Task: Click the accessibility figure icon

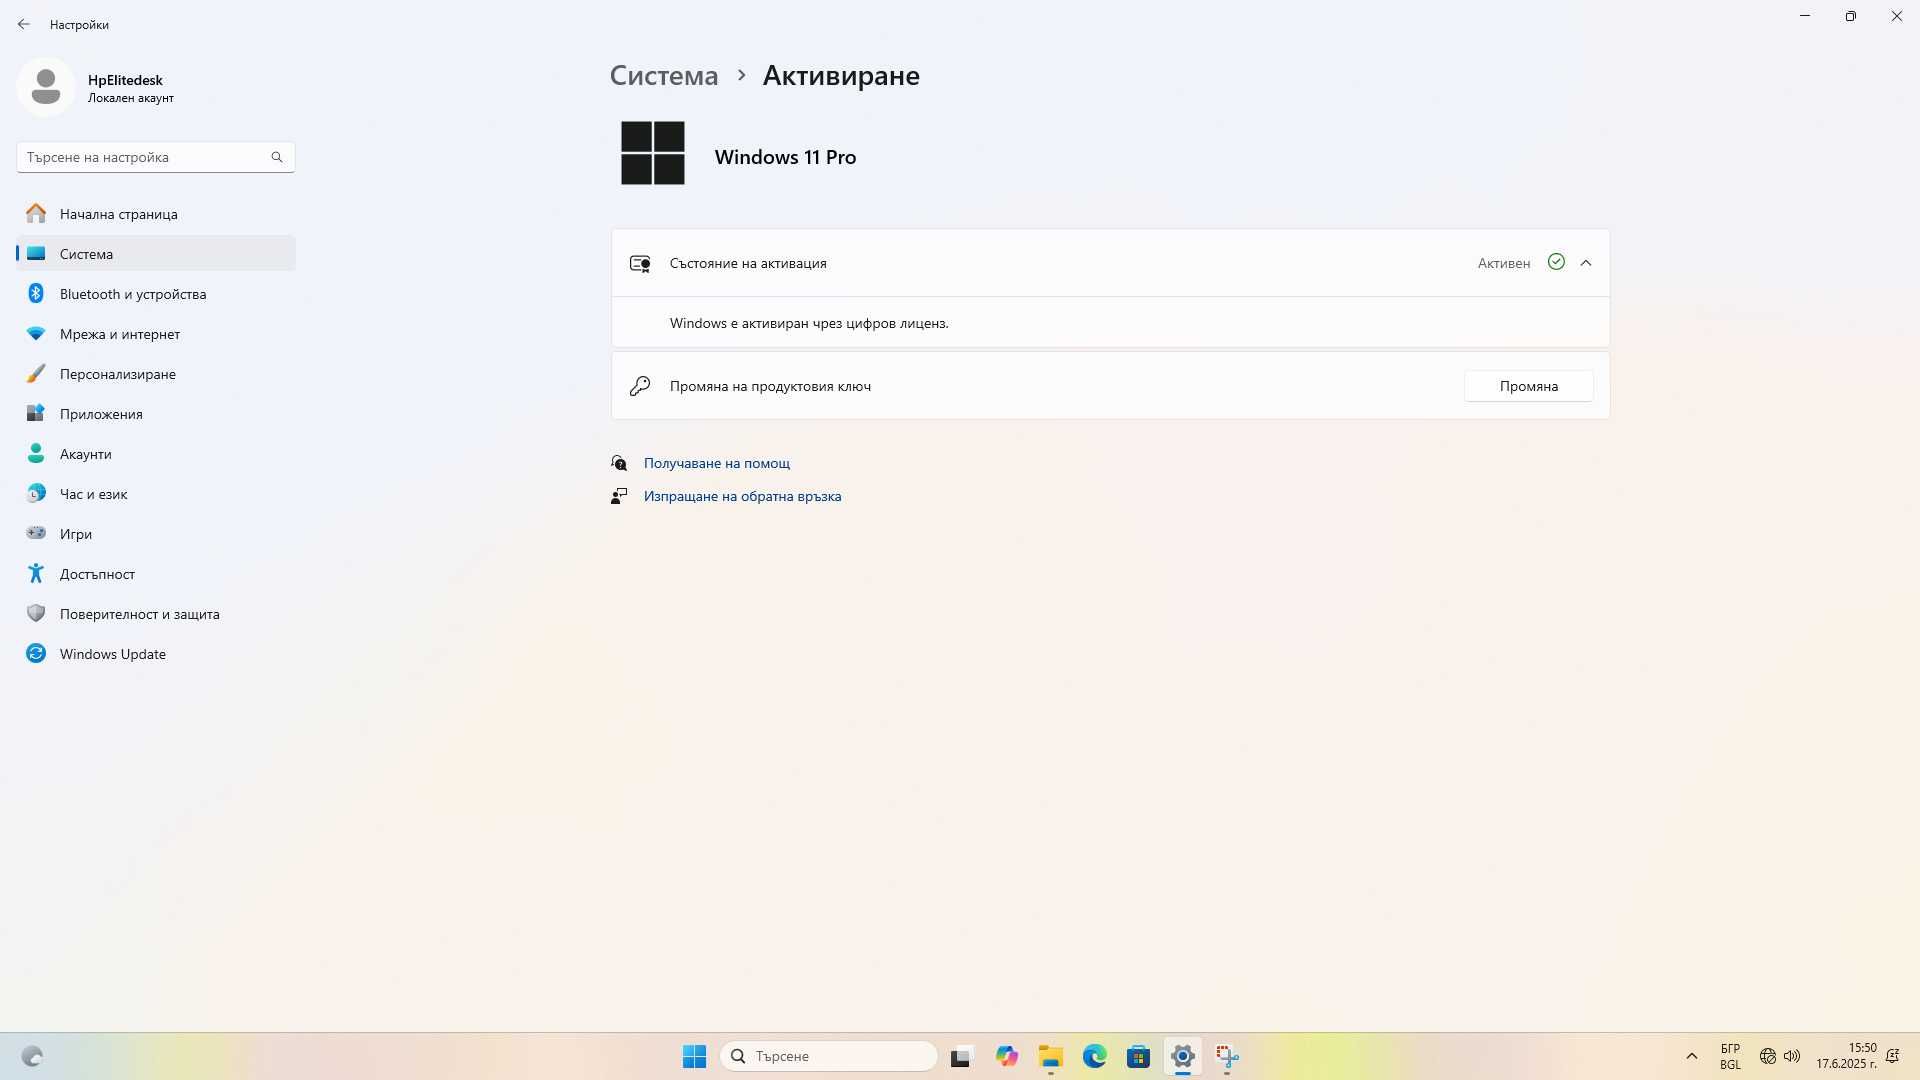Action: 36,573
